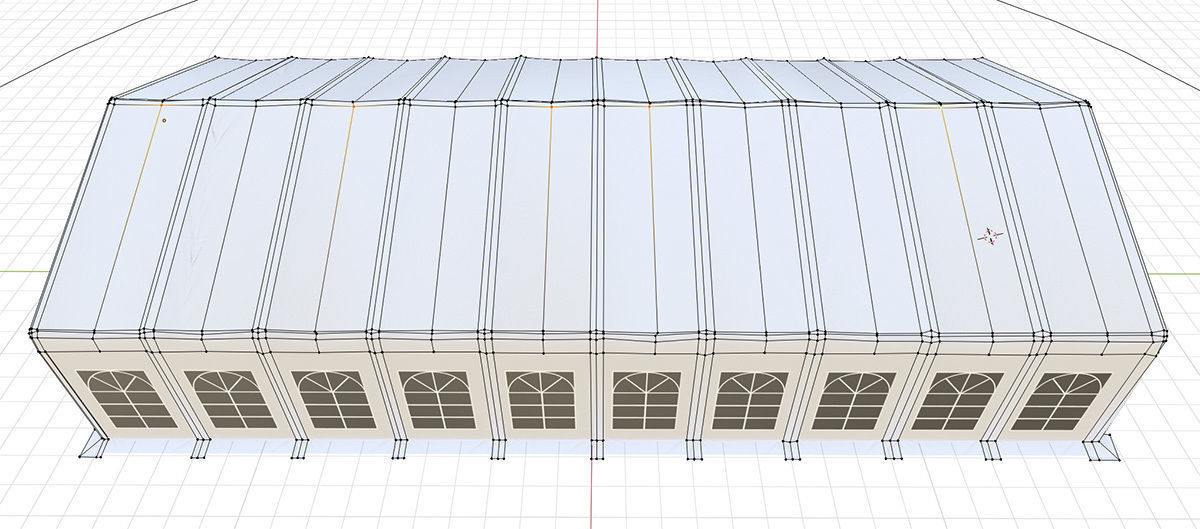
Task: Select the right corner foot plate of tent
Action: click(1103, 449)
